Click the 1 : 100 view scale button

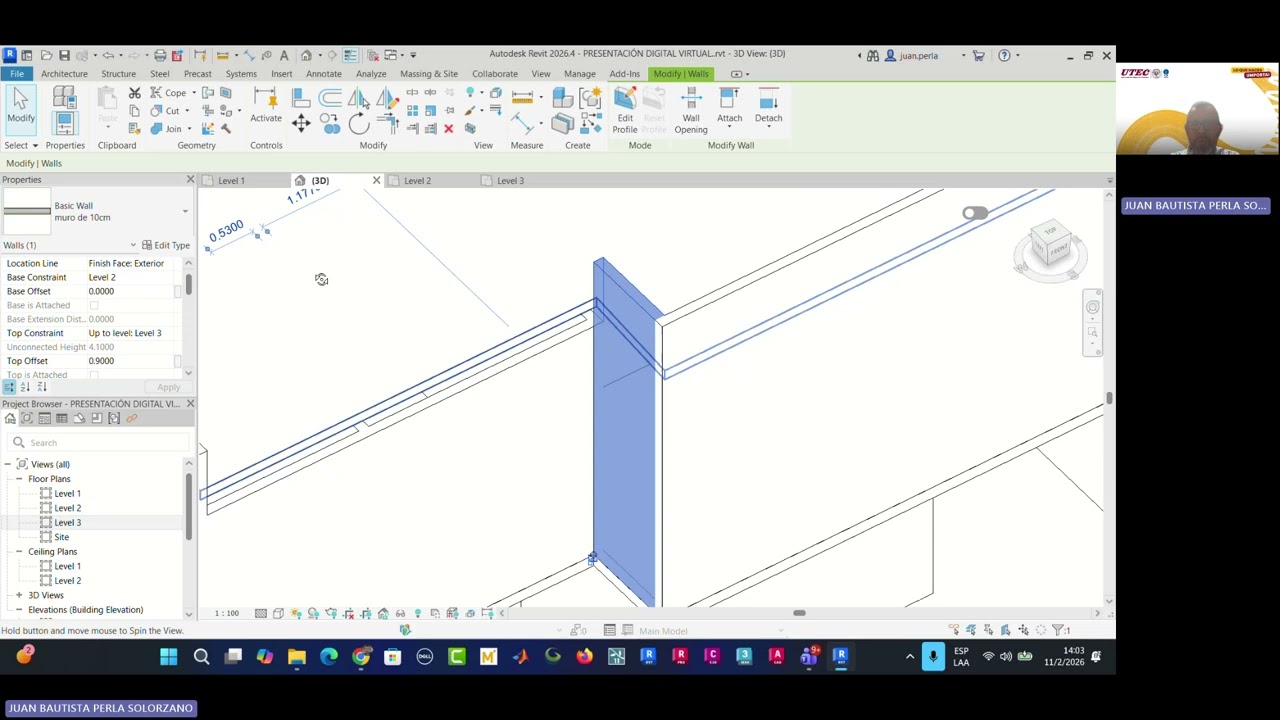click(227, 613)
